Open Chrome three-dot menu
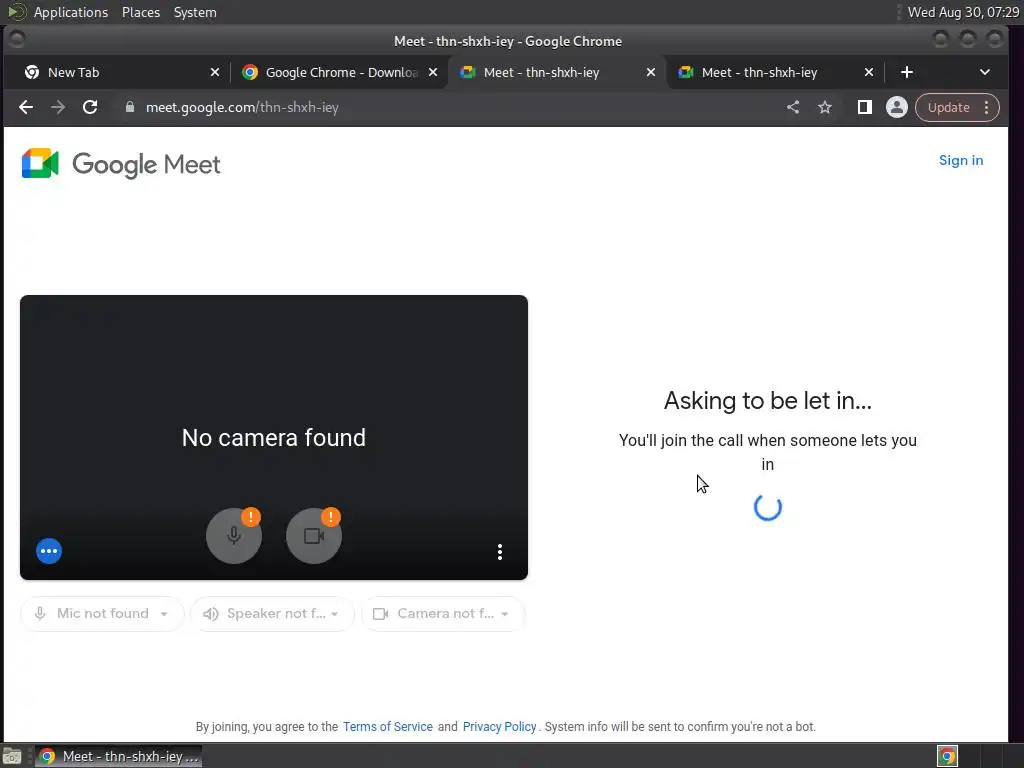 987,107
